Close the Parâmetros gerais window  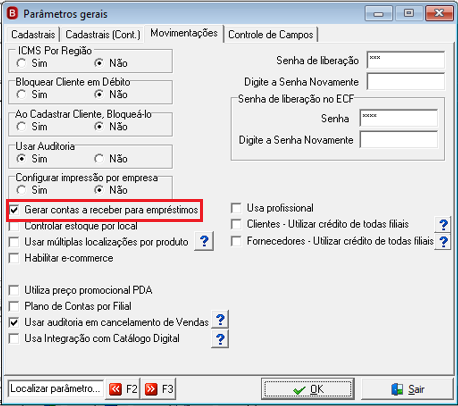tap(440, 14)
